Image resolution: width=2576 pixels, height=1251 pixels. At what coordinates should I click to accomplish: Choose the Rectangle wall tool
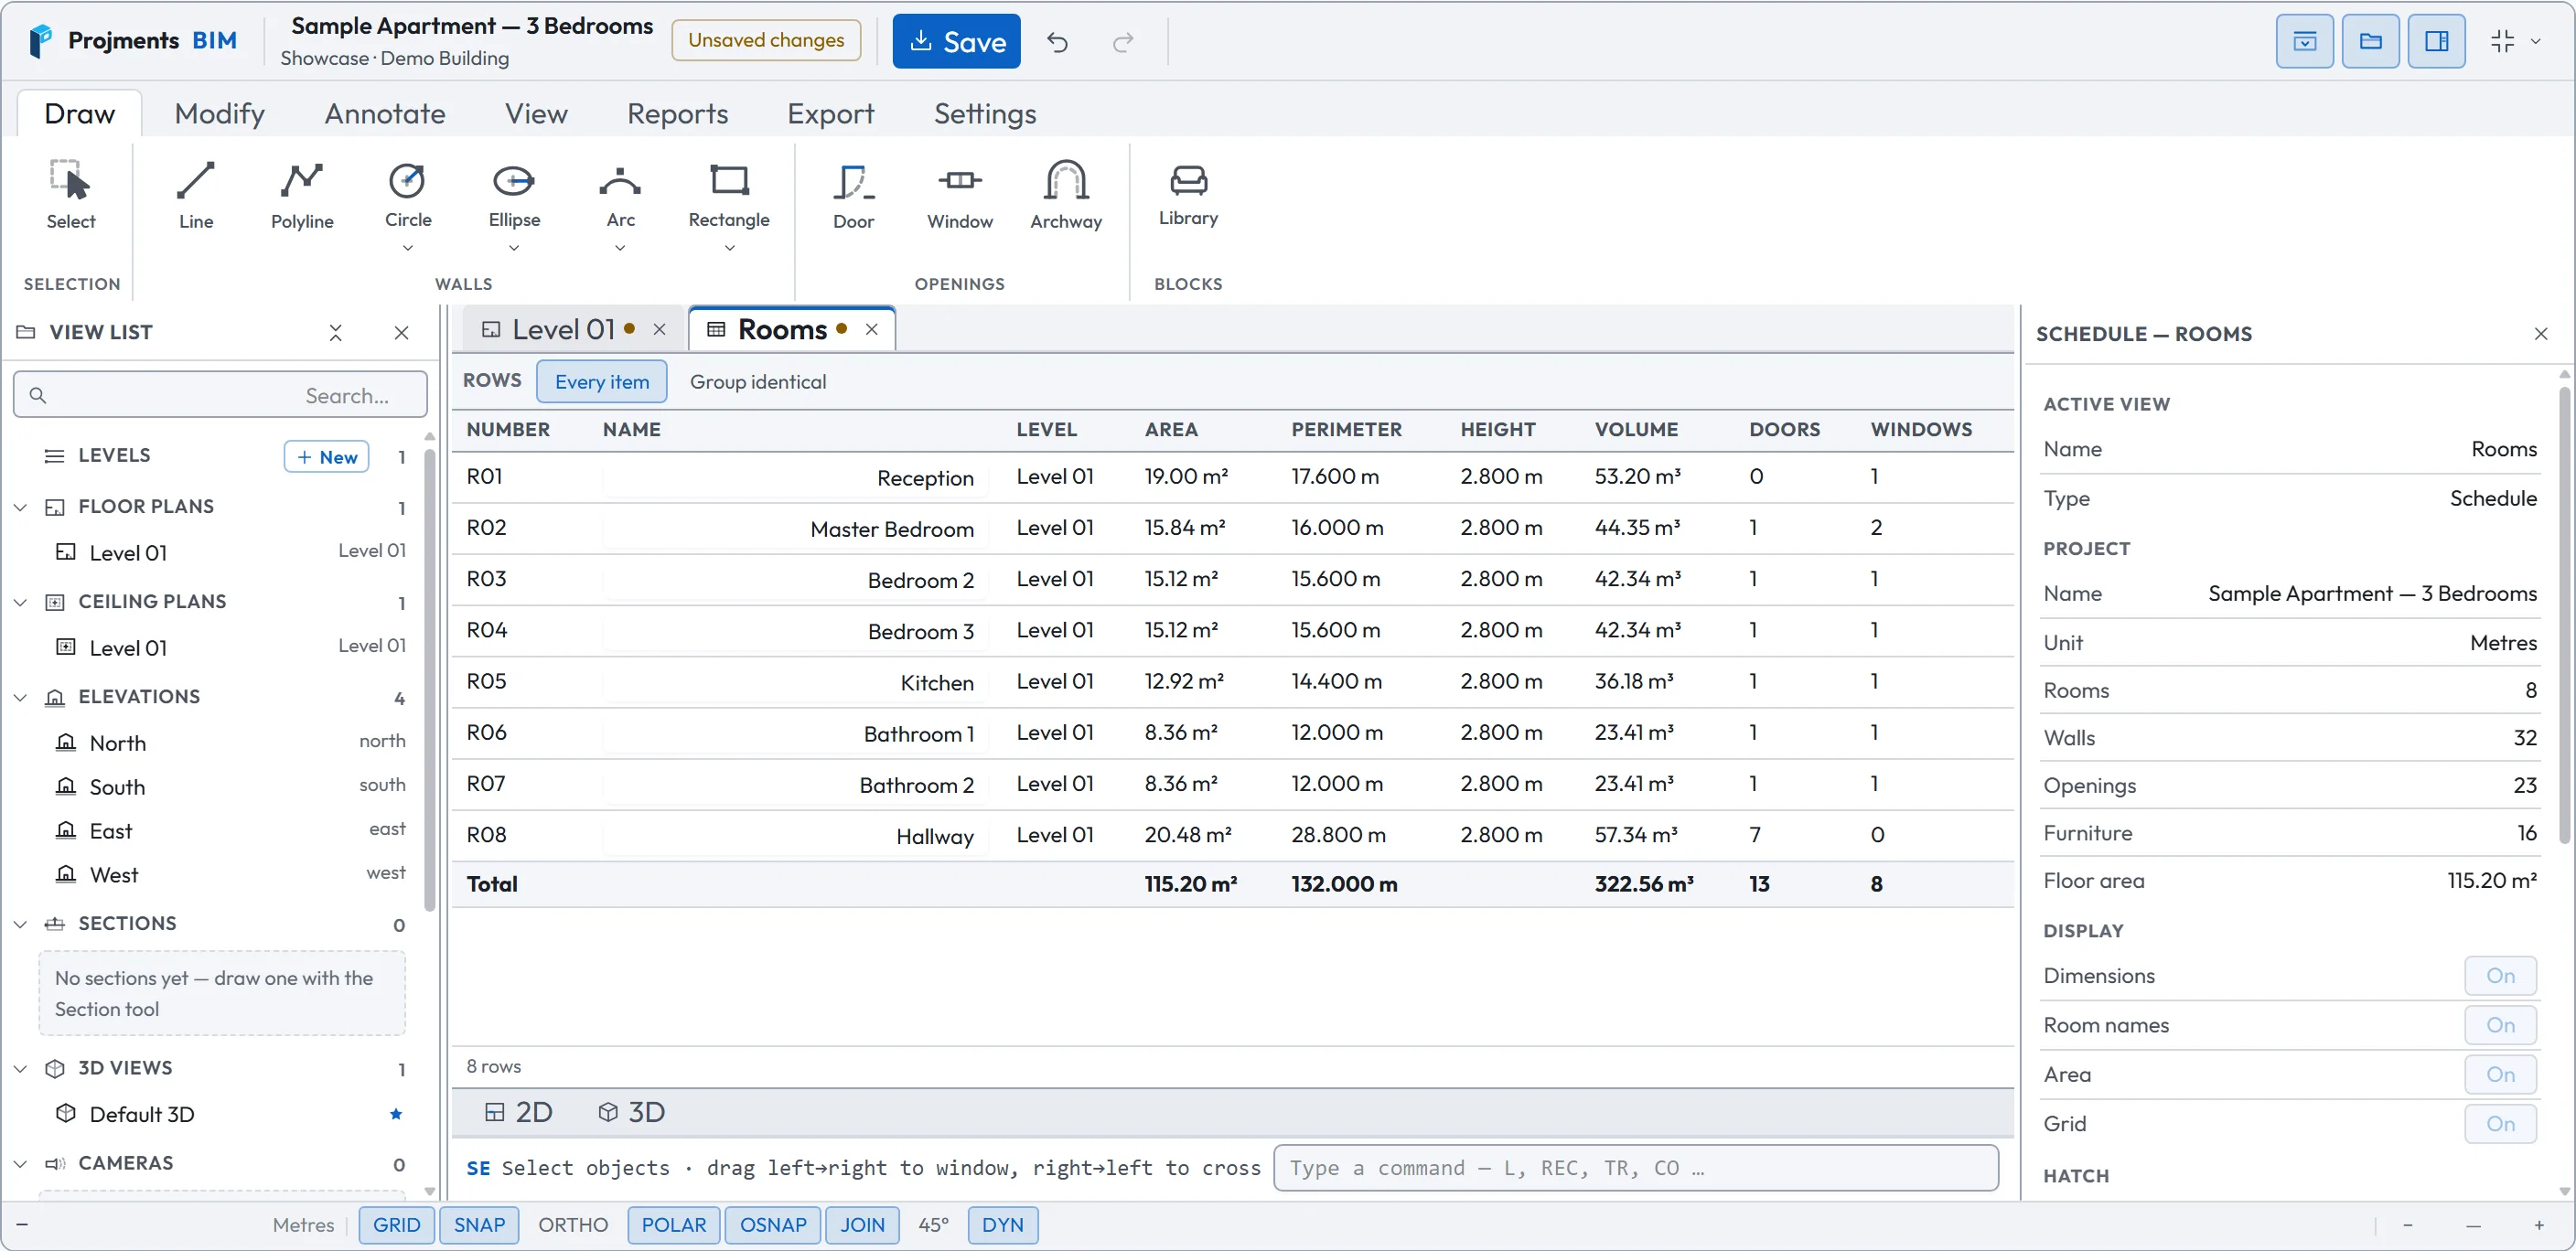point(729,195)
